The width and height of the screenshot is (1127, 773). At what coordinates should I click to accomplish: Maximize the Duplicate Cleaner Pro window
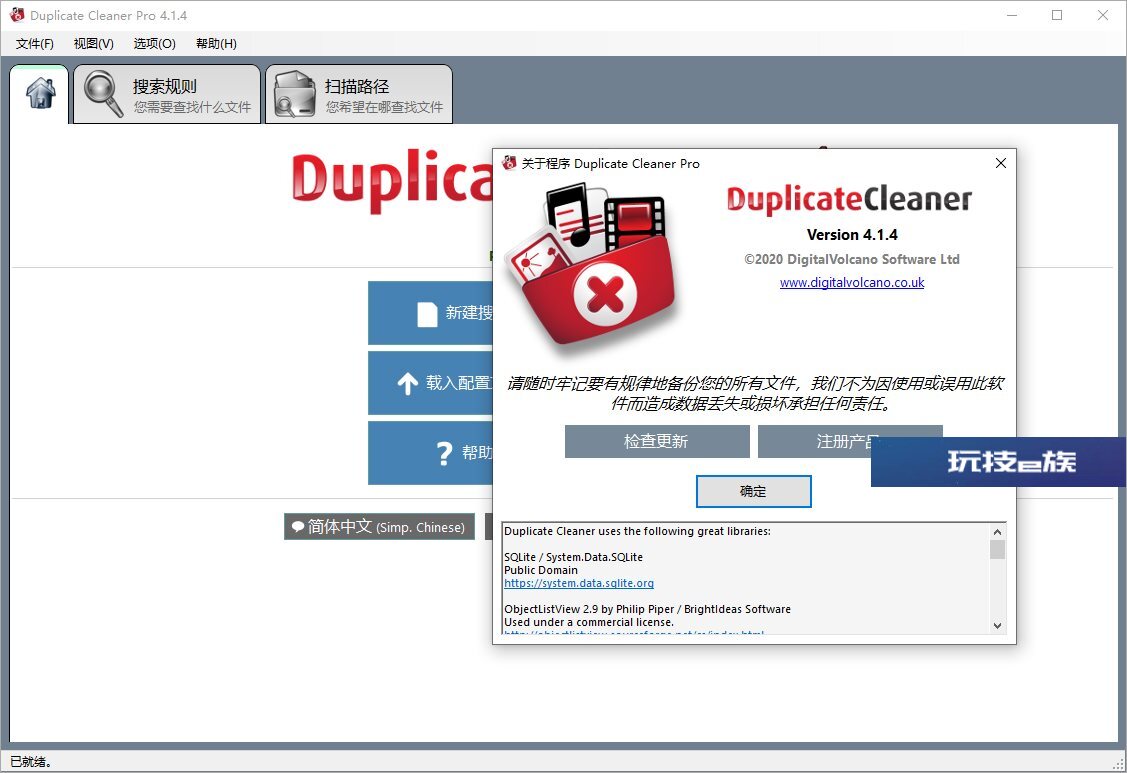pos(1057,15)
